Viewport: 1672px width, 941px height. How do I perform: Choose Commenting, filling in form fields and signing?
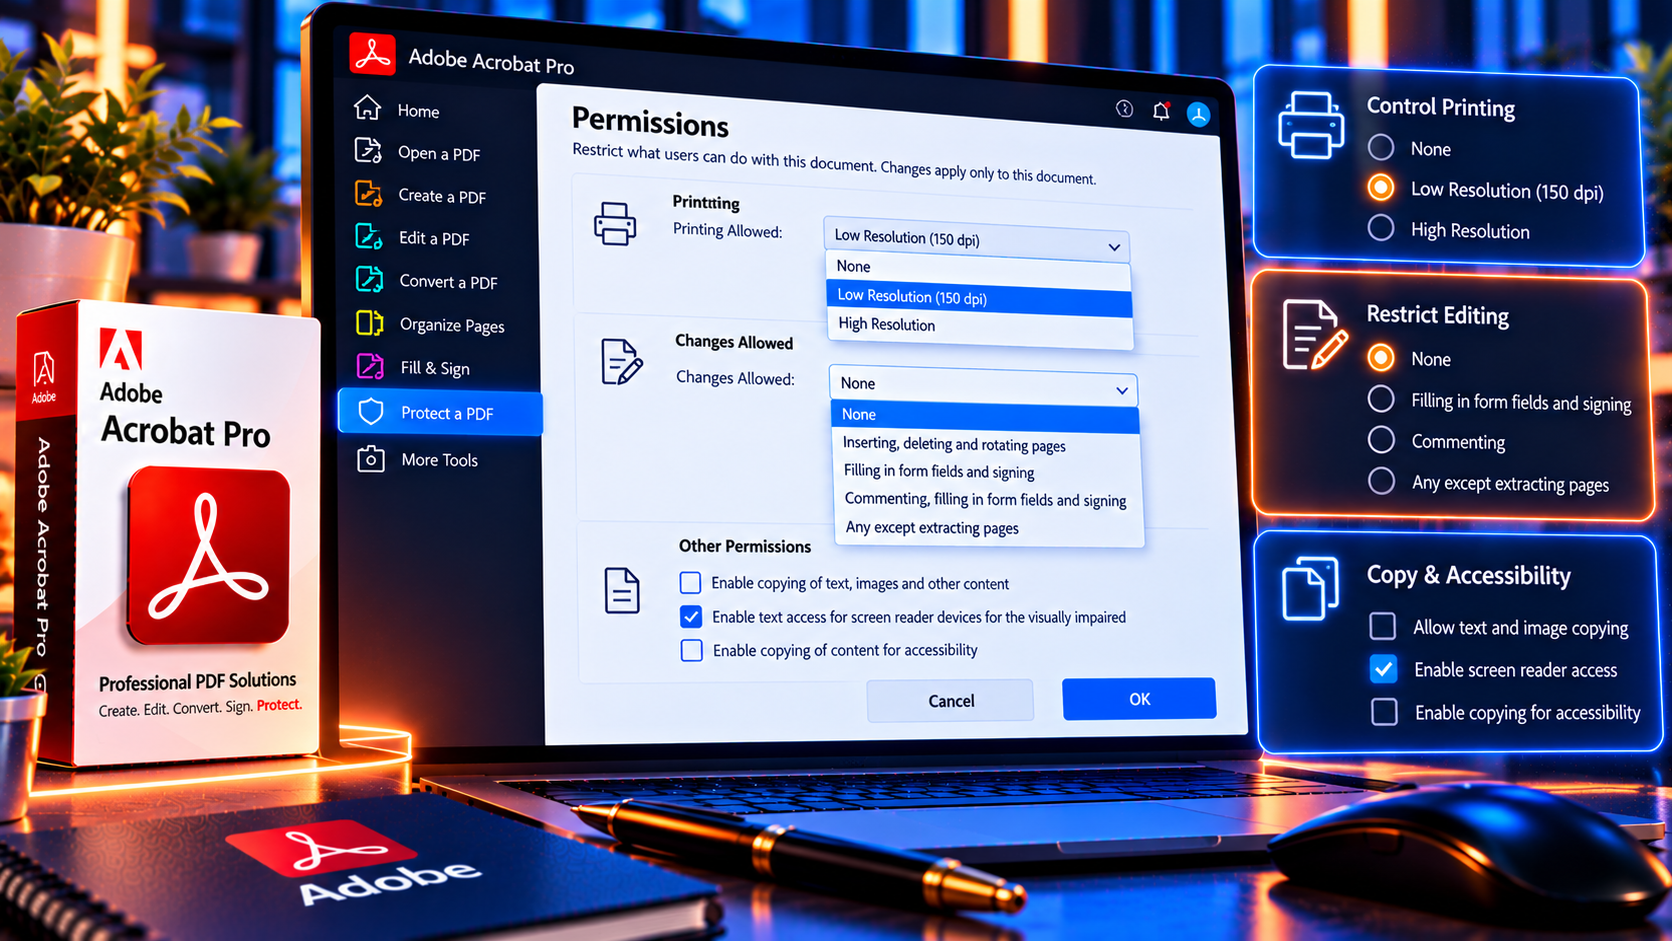click(987, 499)
